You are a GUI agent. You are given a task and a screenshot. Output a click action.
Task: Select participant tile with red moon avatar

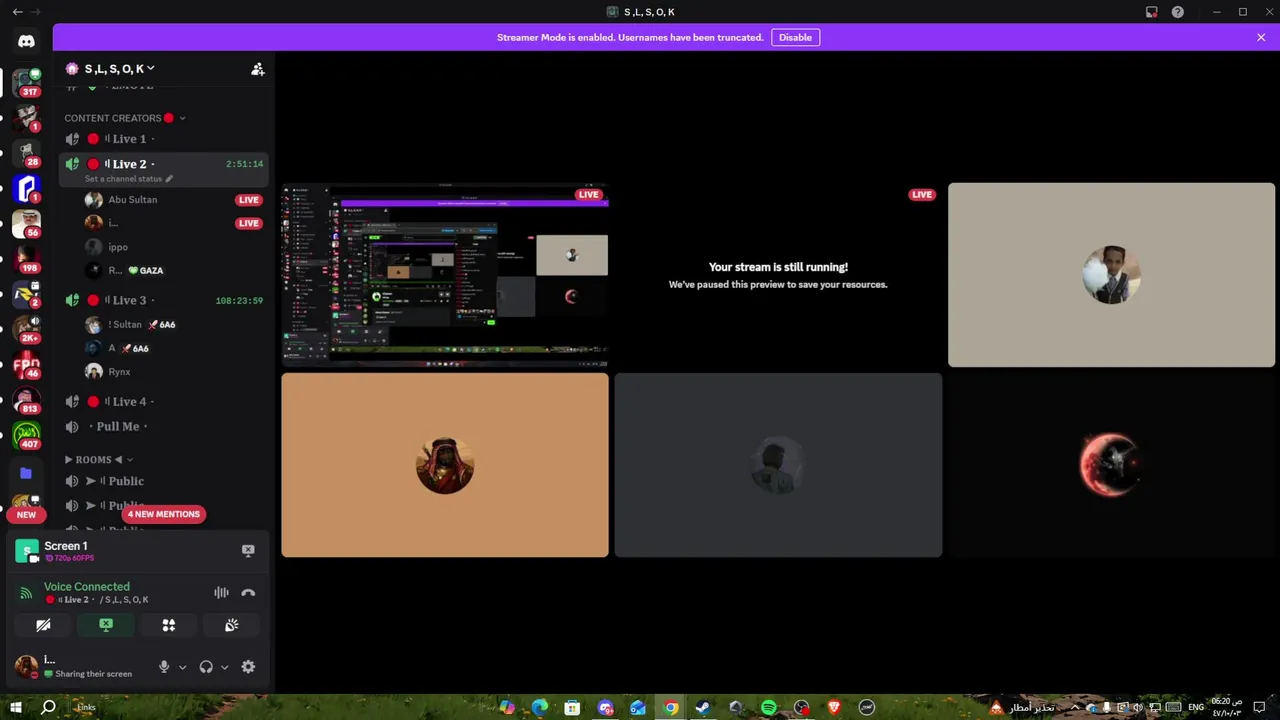pos(1111,465)
